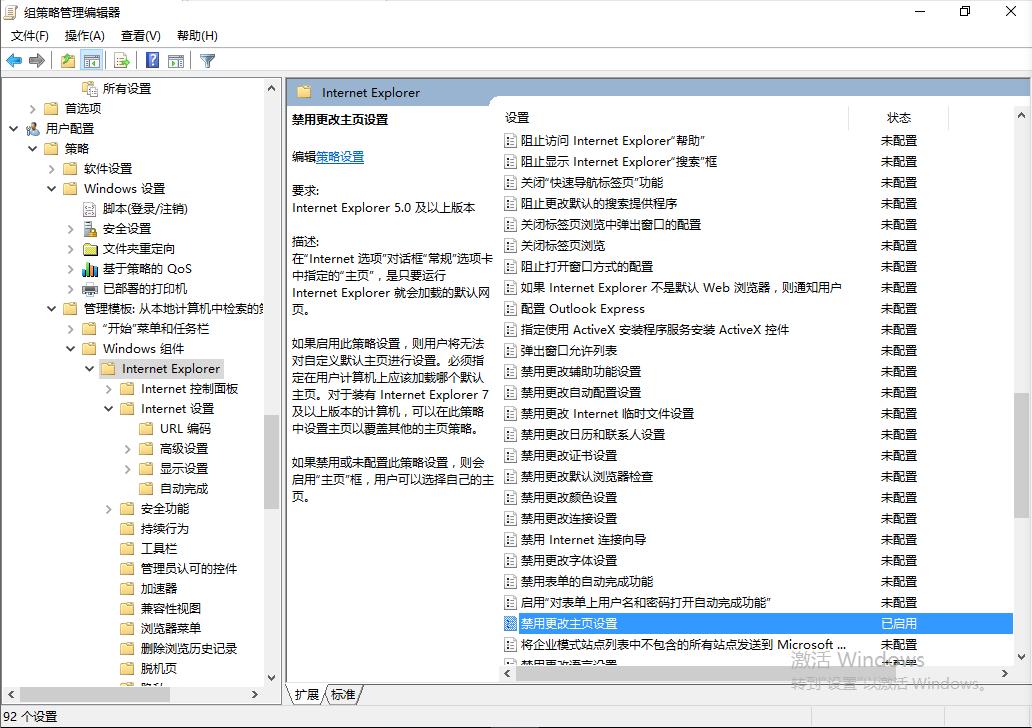Click the Back navigation arrow icon

pos(14,60)
